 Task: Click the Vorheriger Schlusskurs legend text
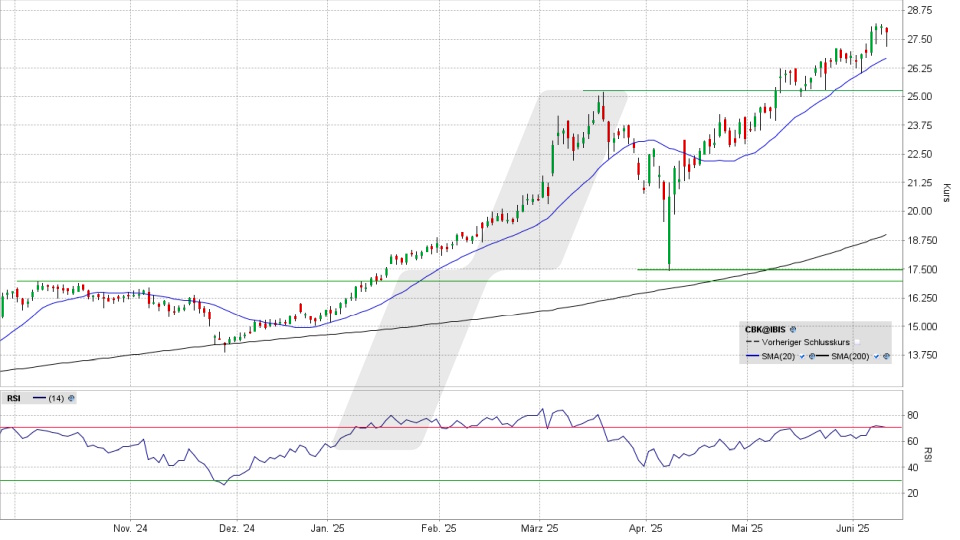[806, 342]
